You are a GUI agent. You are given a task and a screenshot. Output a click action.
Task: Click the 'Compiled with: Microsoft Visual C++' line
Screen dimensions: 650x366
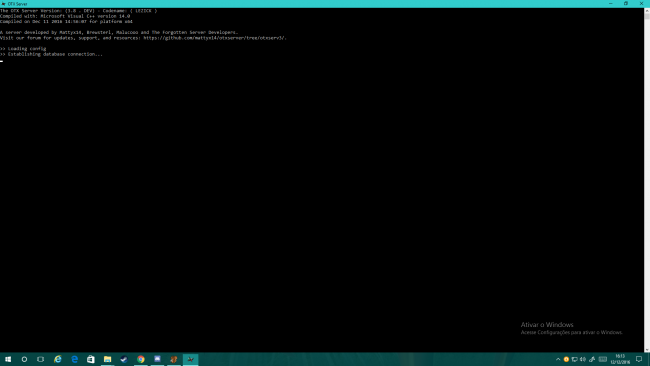65,16
